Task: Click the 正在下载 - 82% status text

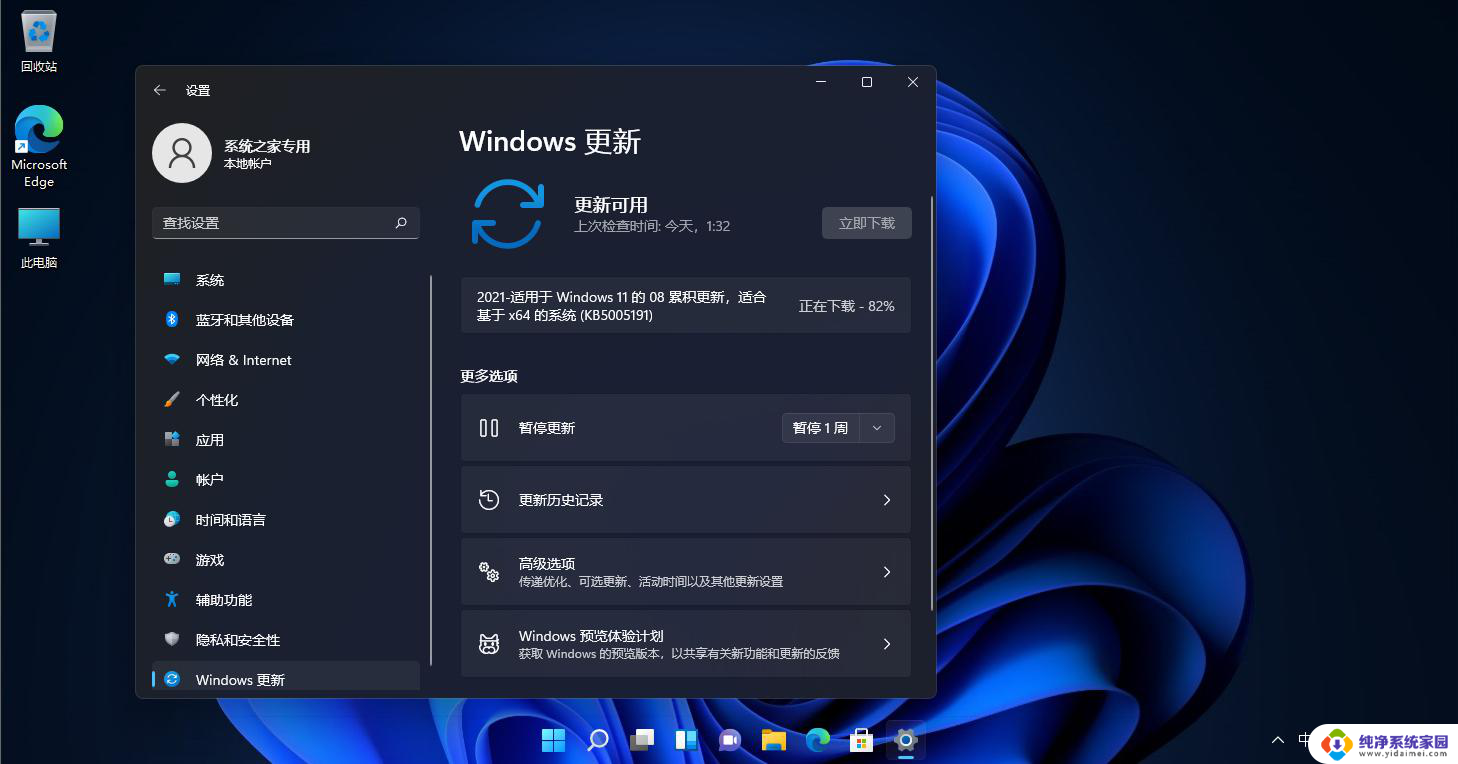Action: [x=846, y=306]
